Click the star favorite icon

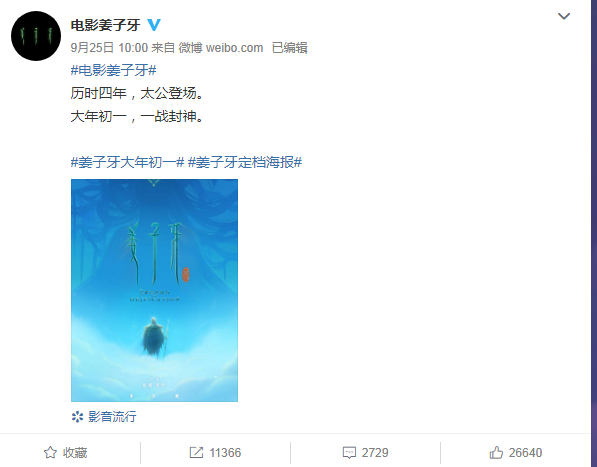[x=50, y=453]
